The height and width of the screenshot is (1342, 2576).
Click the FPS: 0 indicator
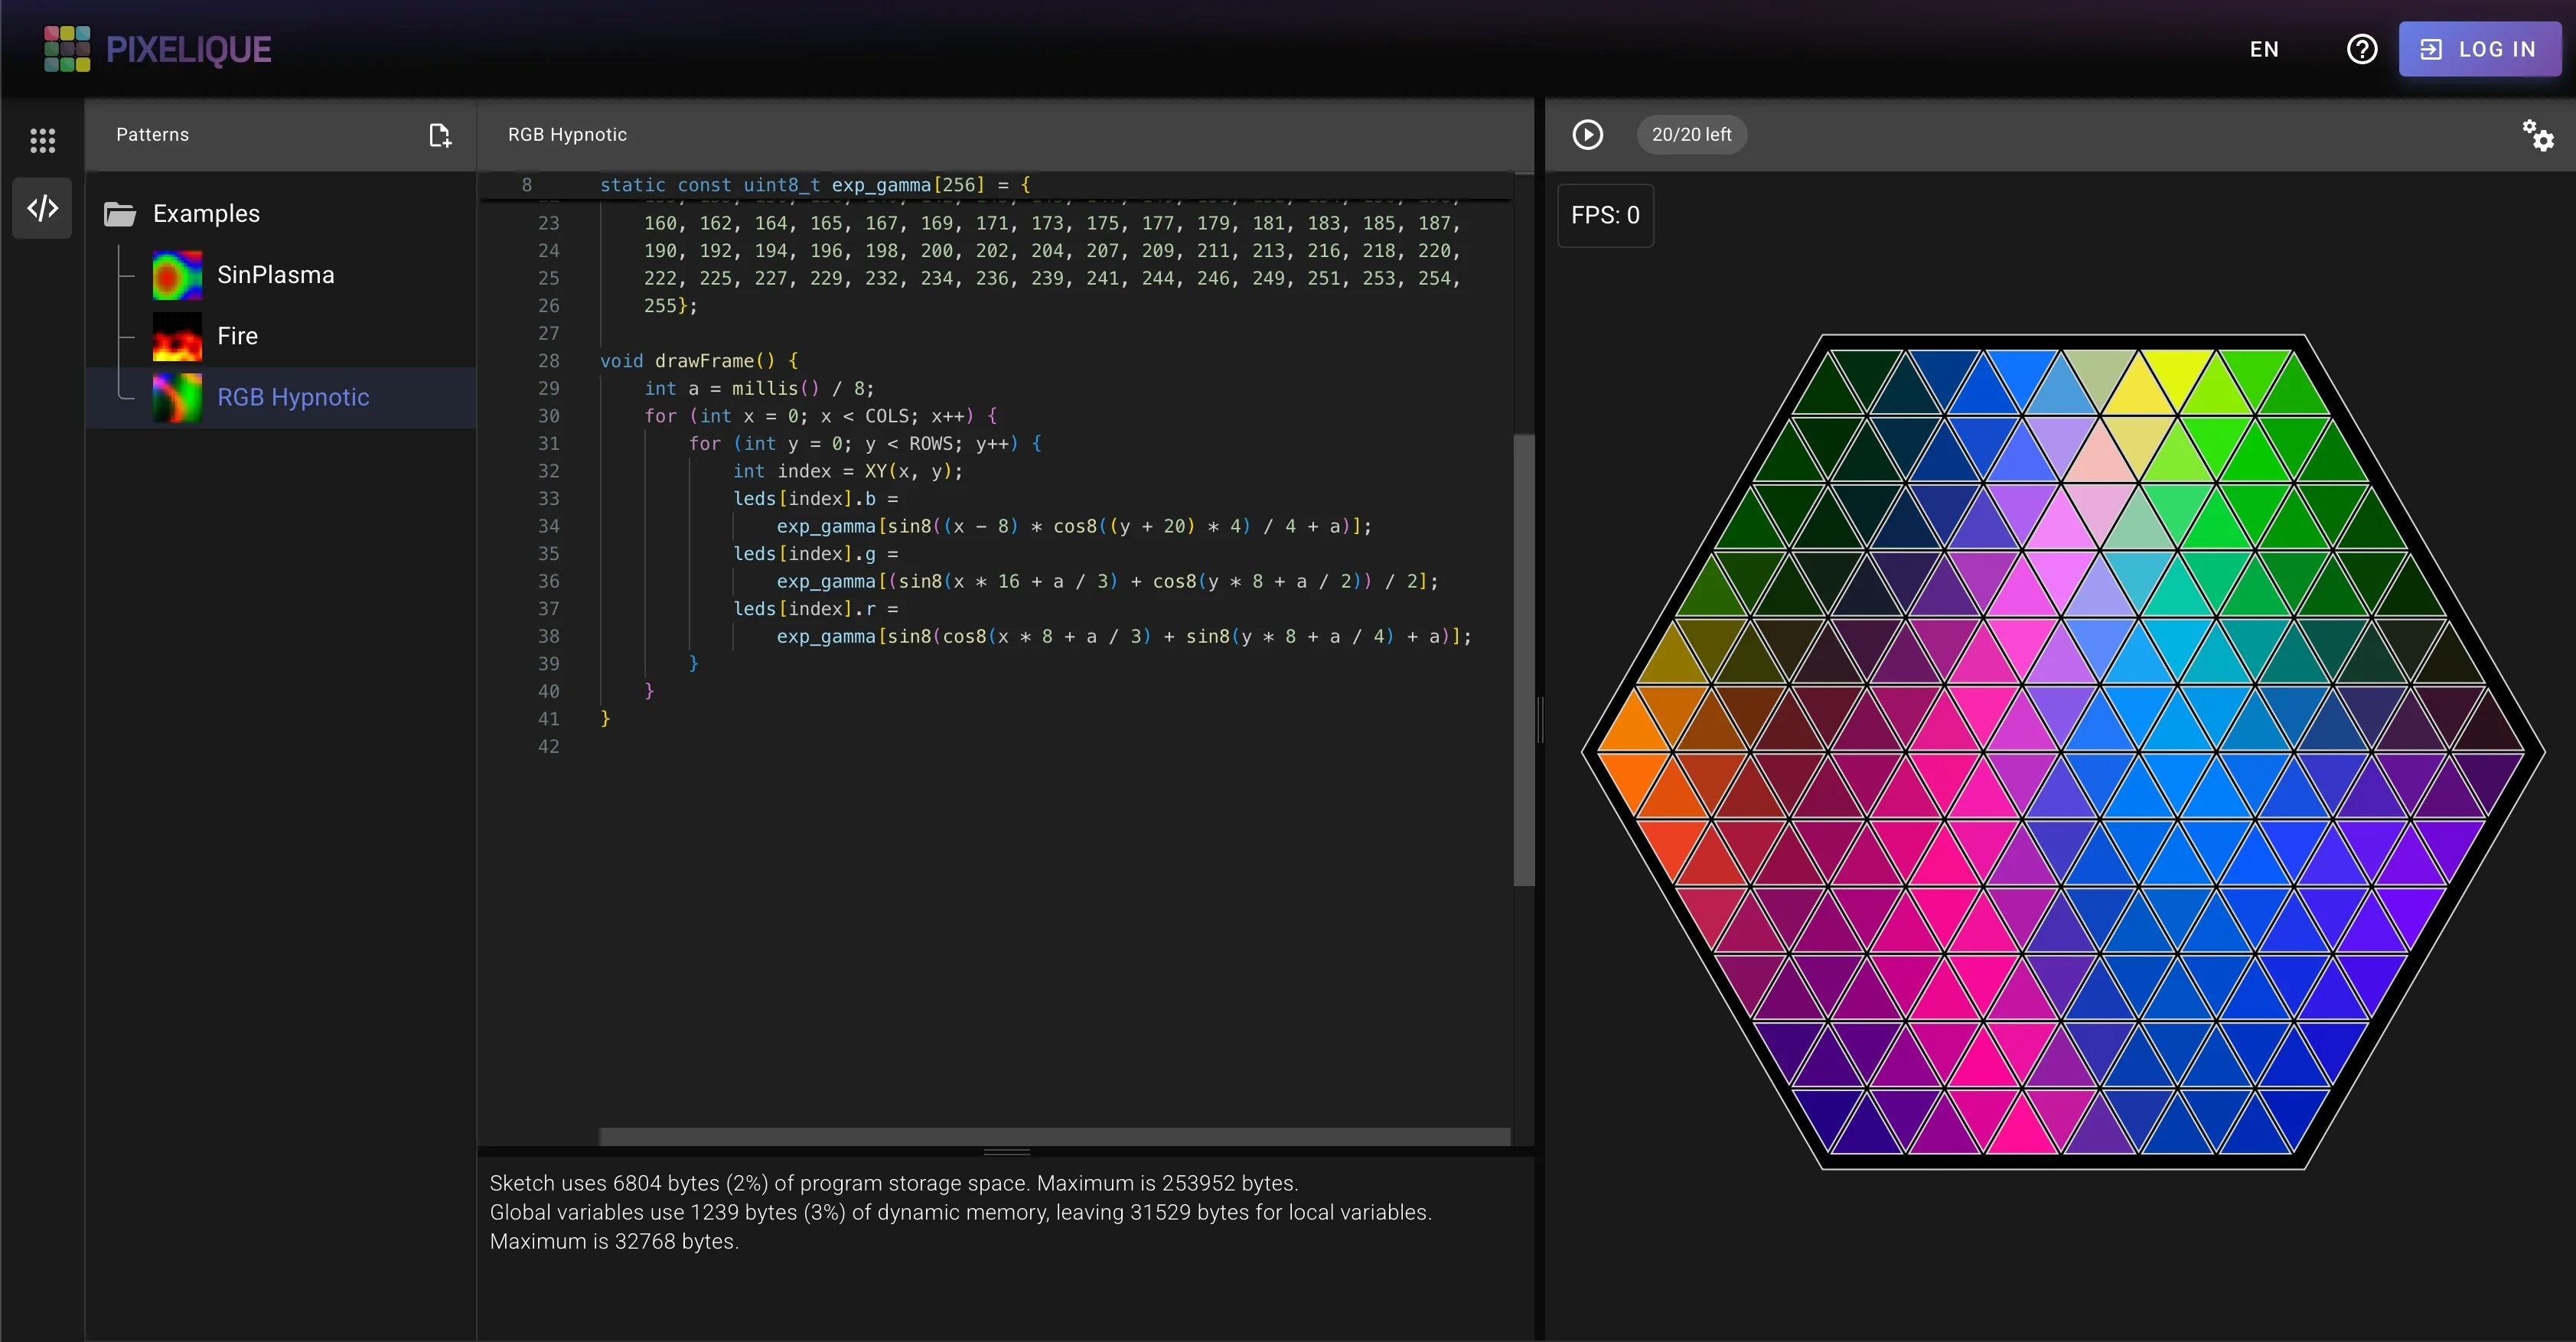click(1605, 215)
